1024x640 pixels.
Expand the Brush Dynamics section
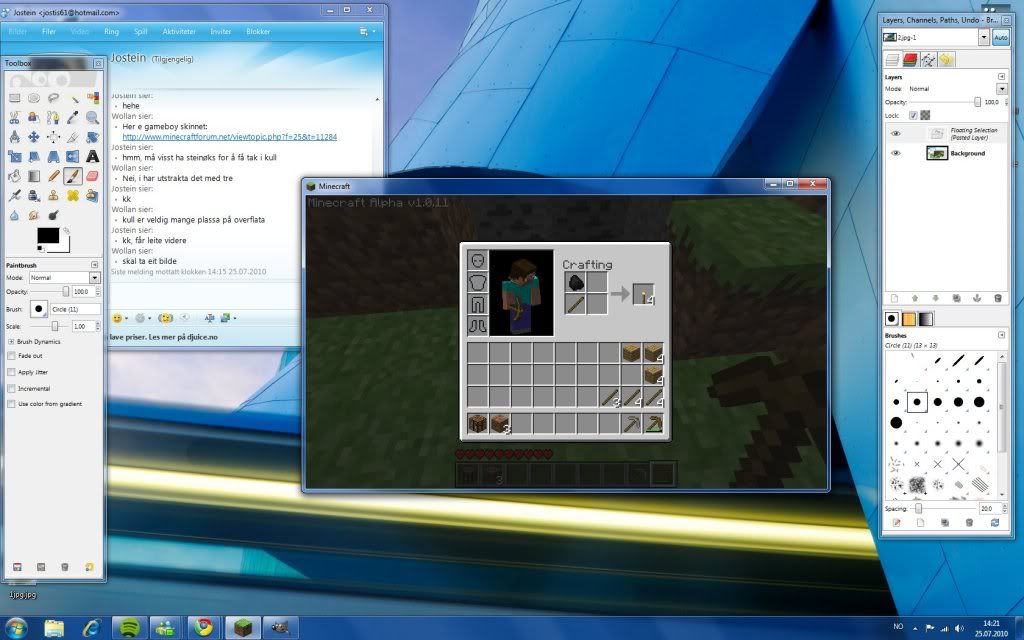[11, 342]
